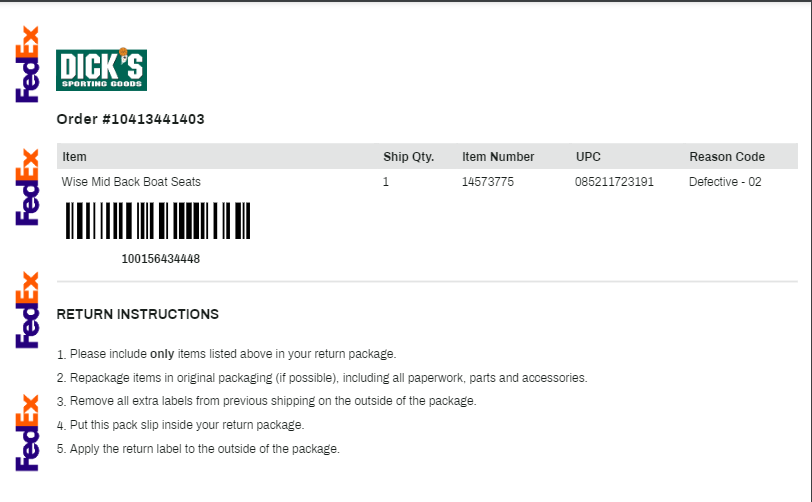Select the barcode number 100156434448
The image size is (812, 502).
(161, 259)
